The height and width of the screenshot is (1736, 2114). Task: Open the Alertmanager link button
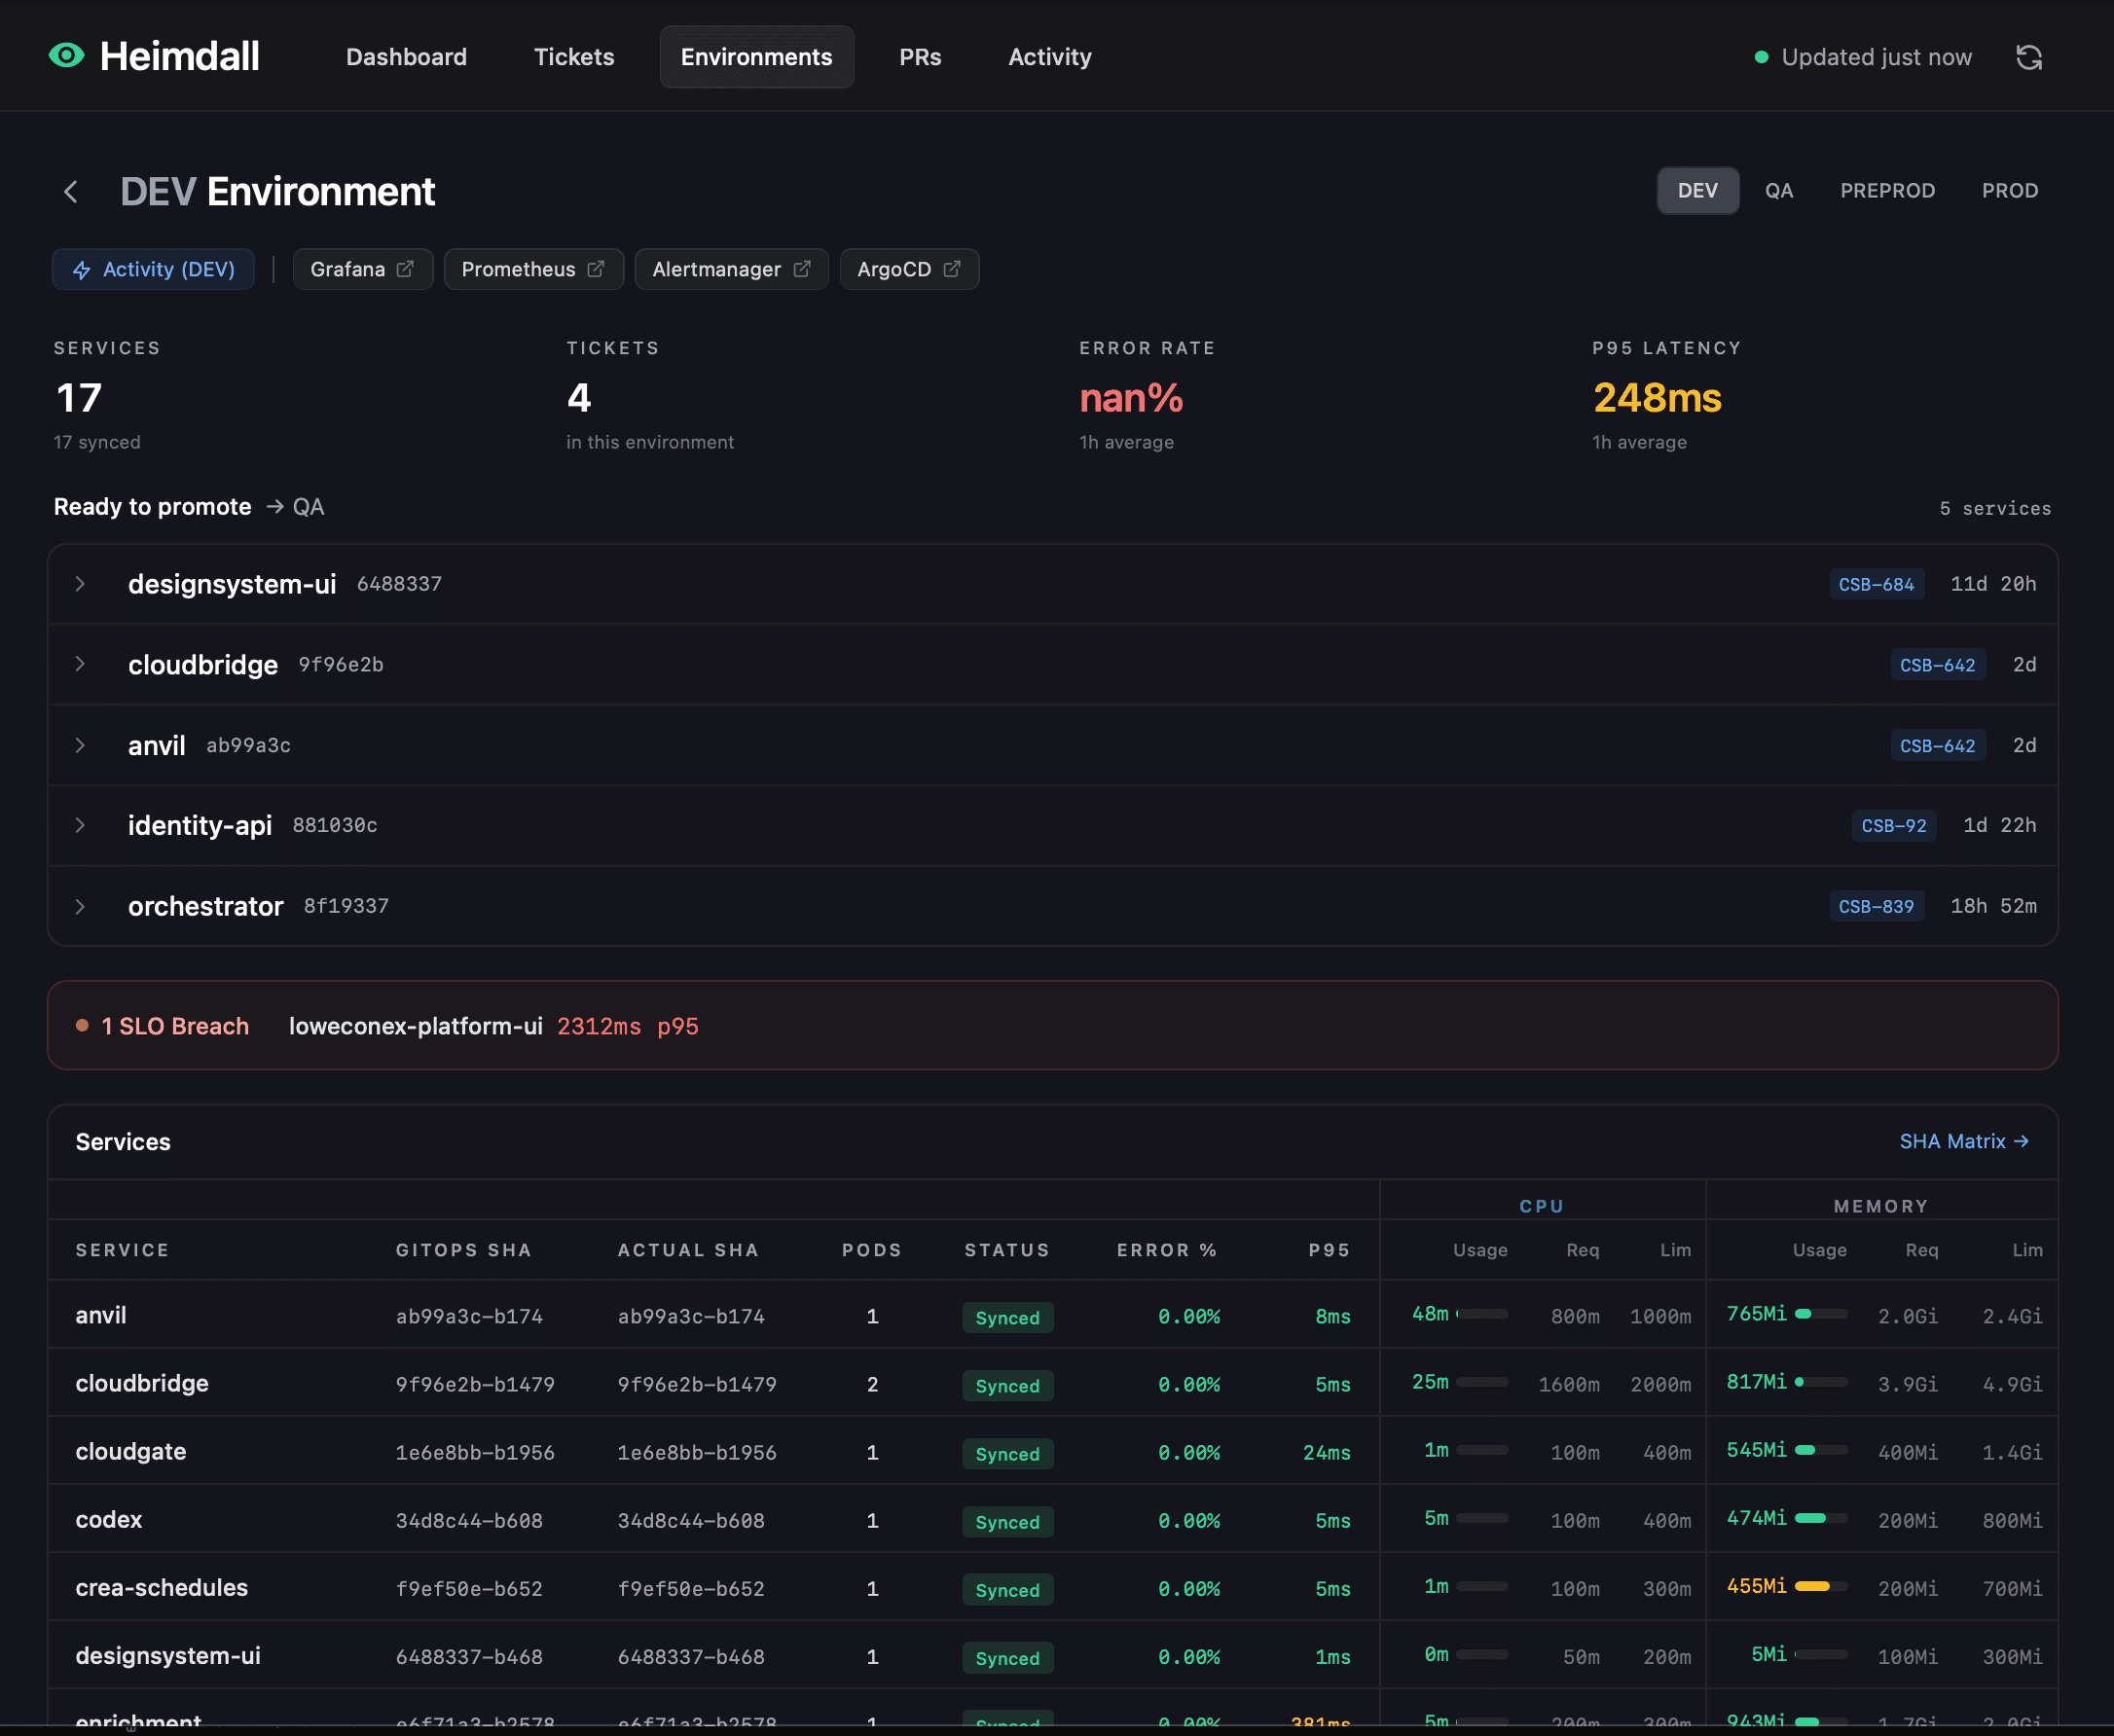(731, 269)
